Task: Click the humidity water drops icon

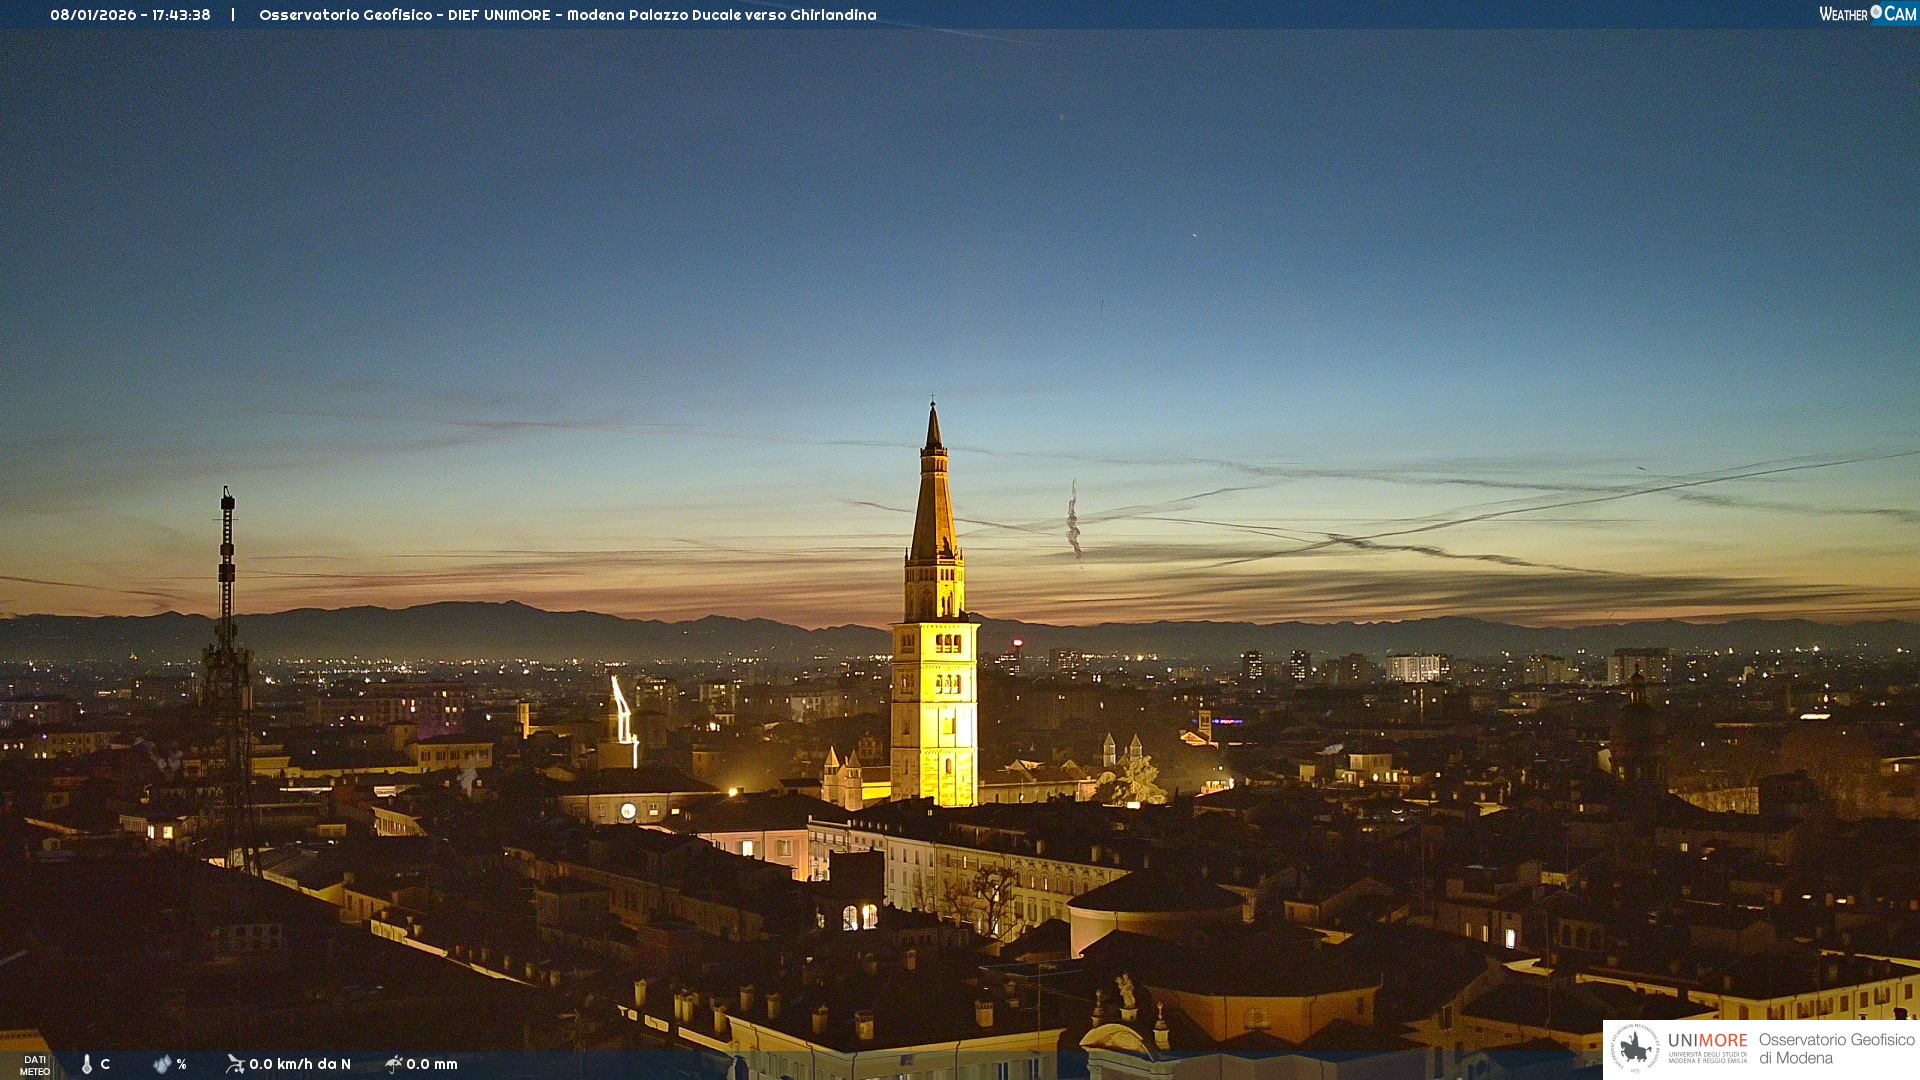Action: coord(162,1064)
